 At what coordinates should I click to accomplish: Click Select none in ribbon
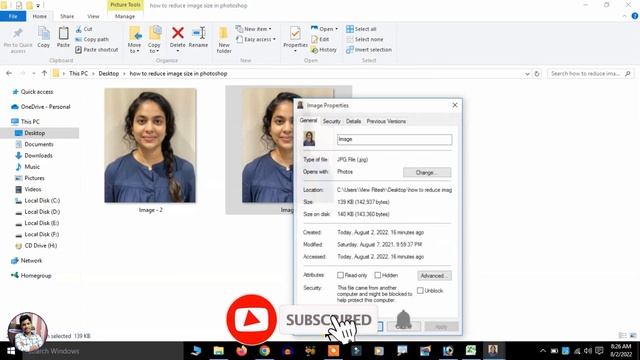click(x=365, y=39)
